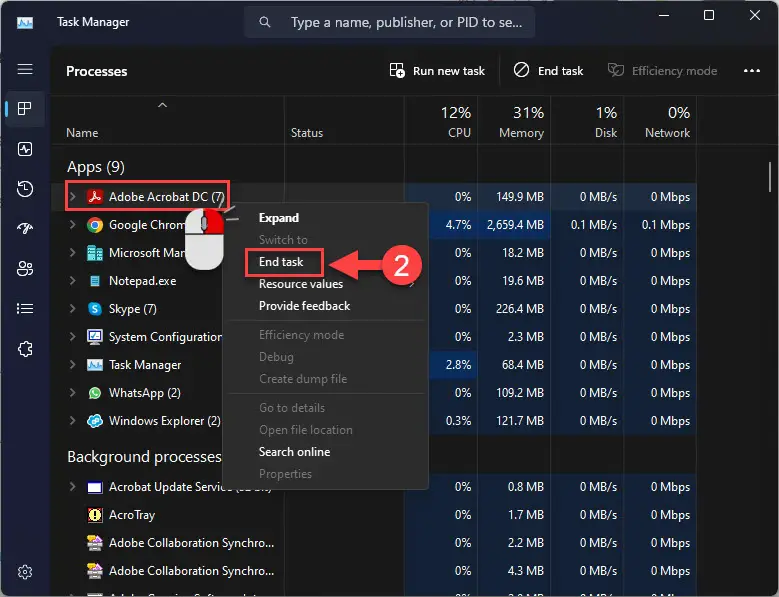Click the Skype app icon
The image size is (779, 597).
(94, 309)
